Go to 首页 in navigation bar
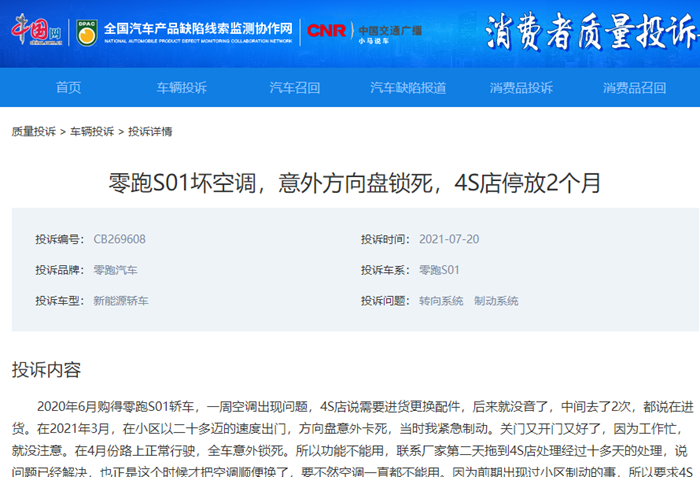 [68, 88]
